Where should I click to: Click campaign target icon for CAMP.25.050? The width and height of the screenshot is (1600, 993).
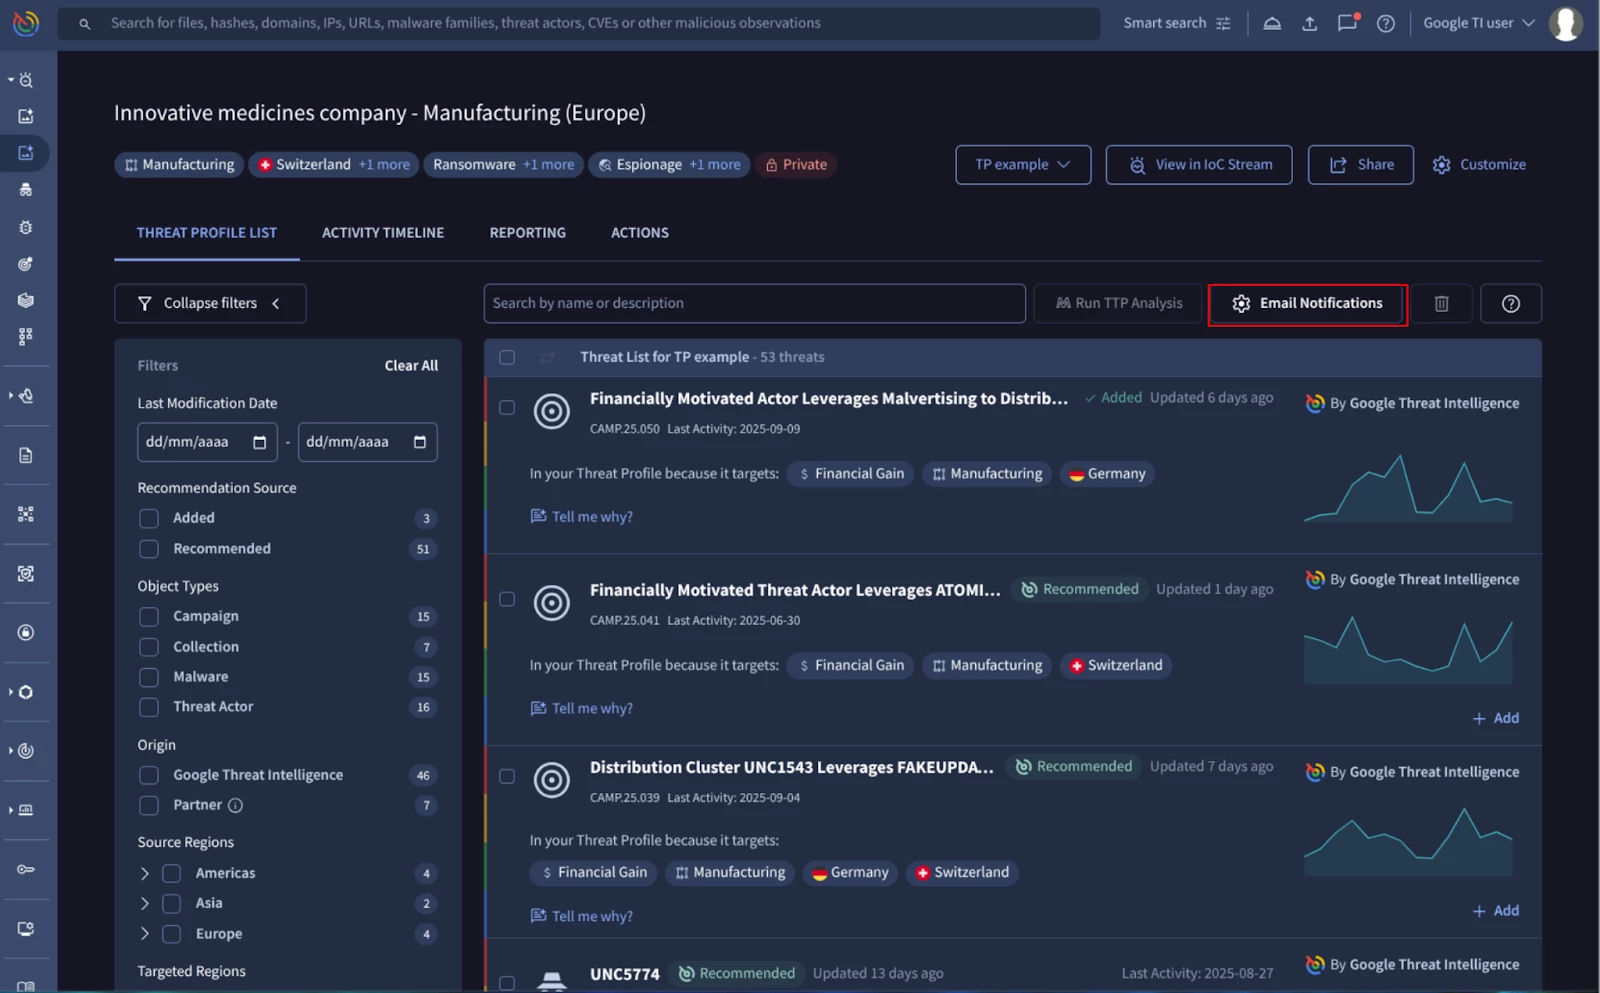click(551, 411)
